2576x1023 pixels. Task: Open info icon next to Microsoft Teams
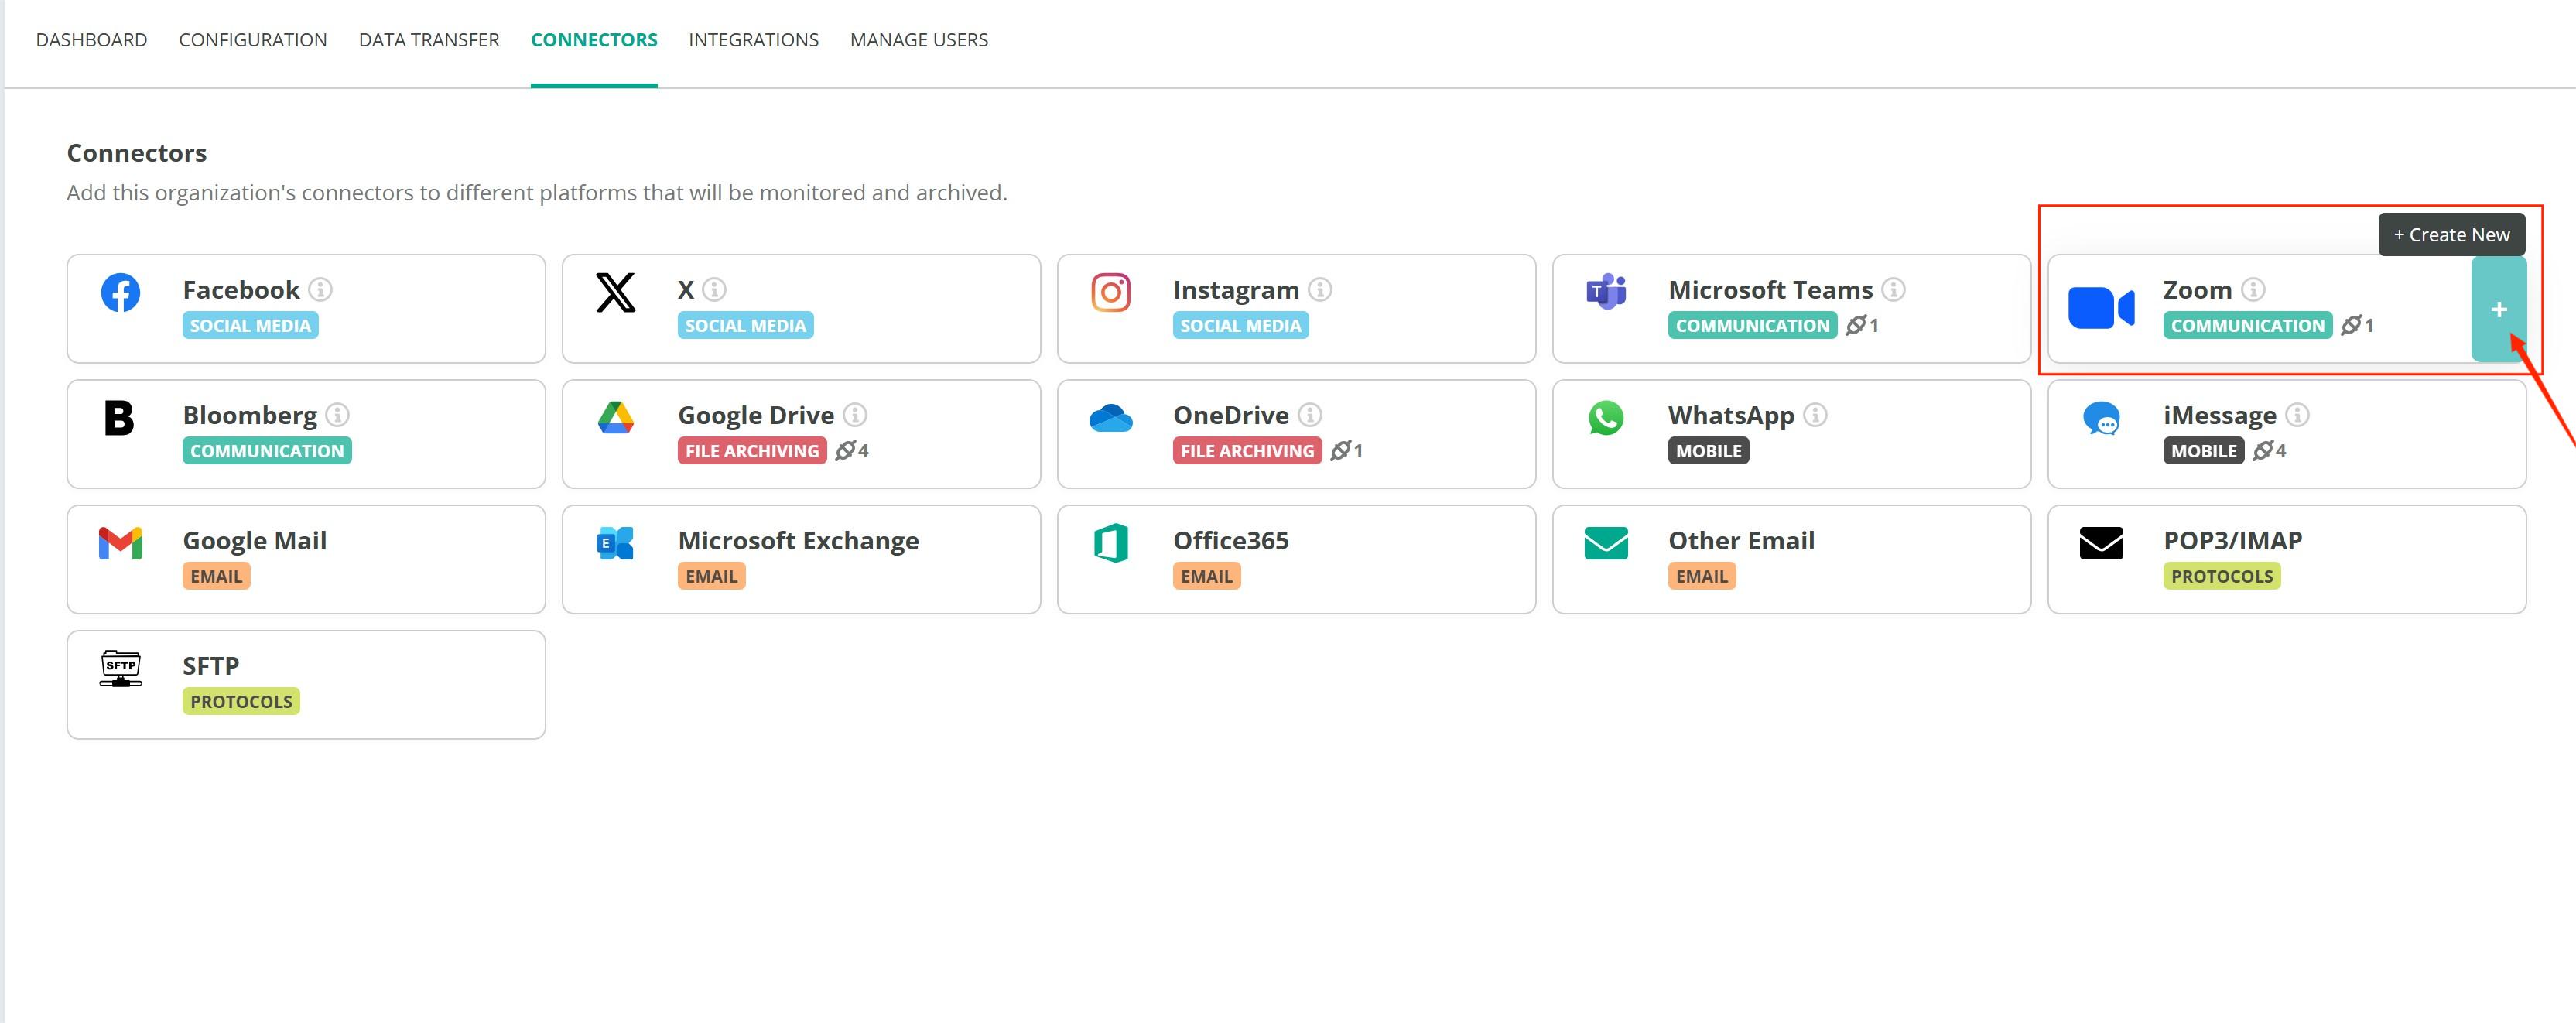tap(1893, 290)
